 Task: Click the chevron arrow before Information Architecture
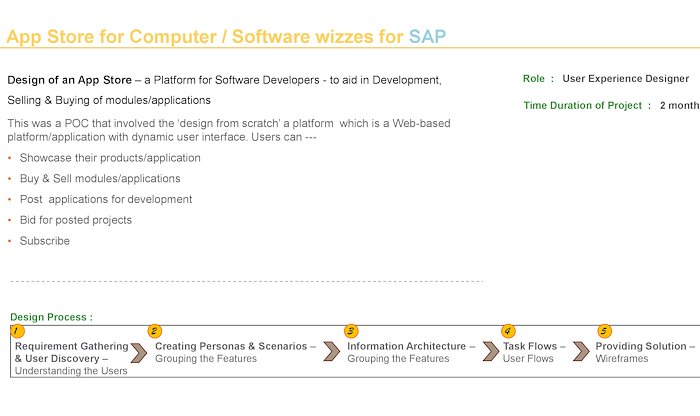pos(332,351)
